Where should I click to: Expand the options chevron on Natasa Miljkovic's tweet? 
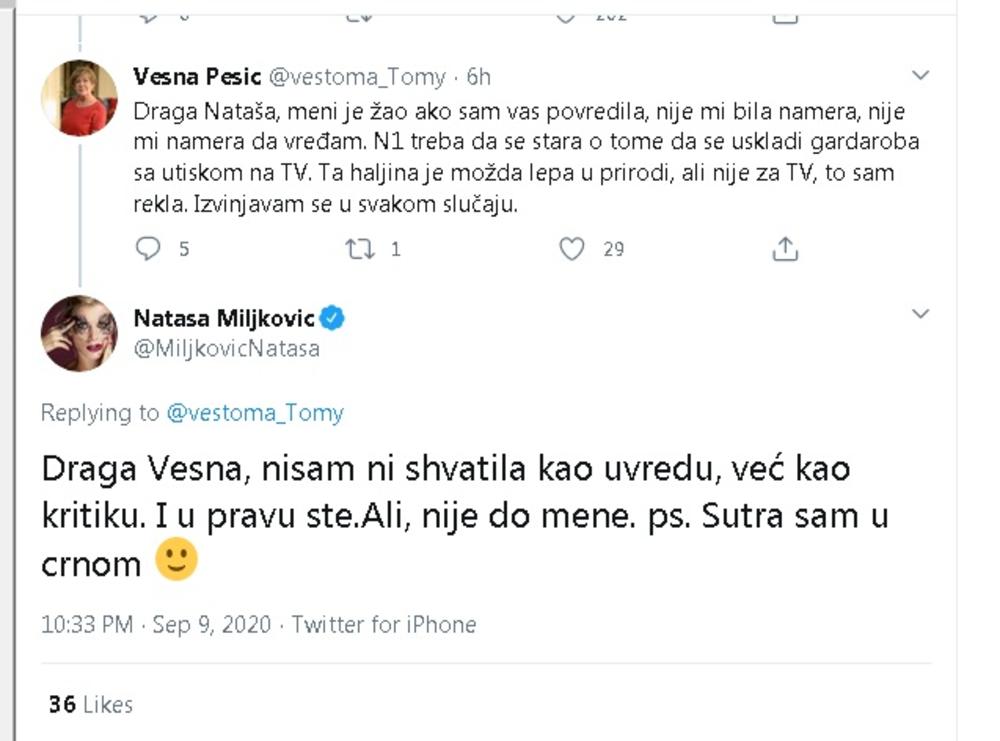coord(921,315)
